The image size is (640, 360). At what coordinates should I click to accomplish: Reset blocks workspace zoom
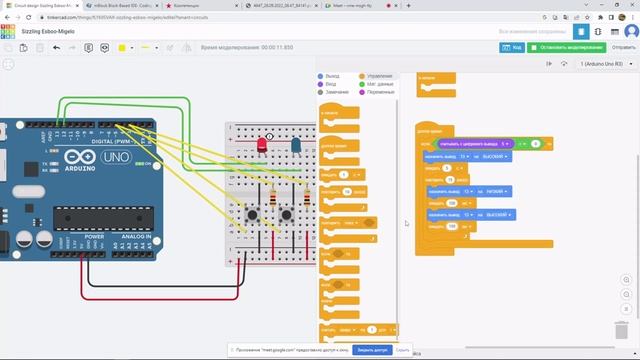pos(626,309)
